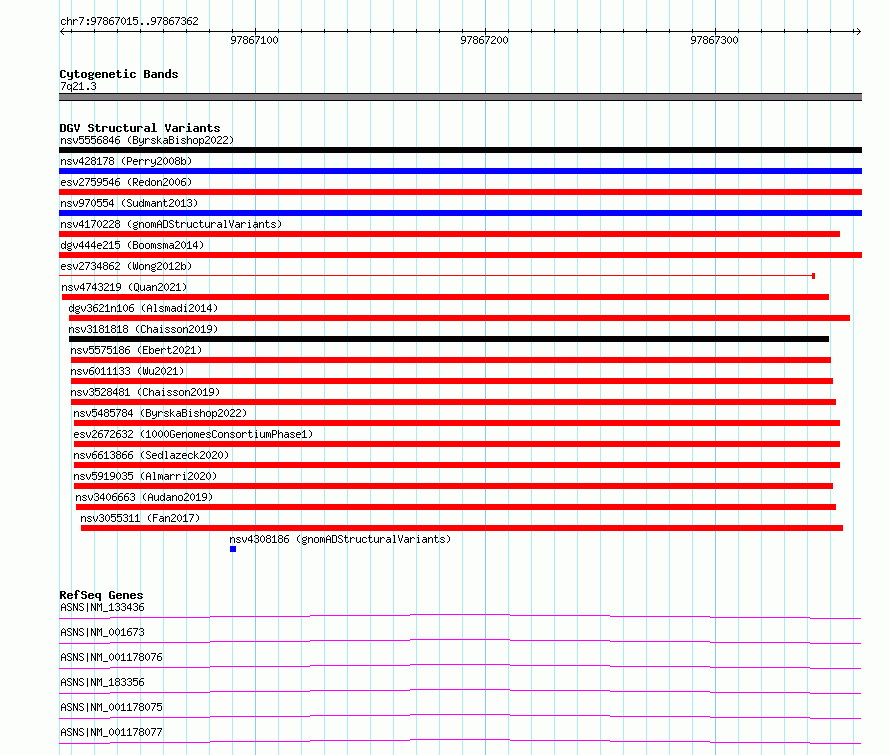Open the nsv5575186 (Ebert2021) label
890x755 pixels.
(x=136, y=350)
